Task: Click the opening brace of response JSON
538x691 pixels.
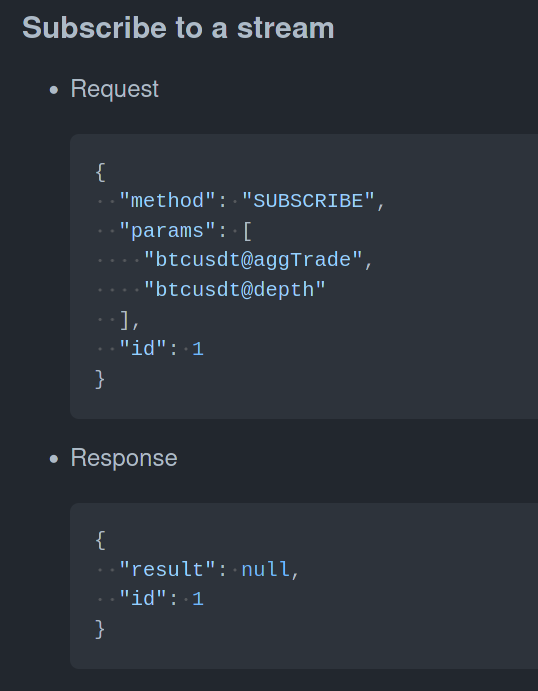Action: click(100, 540)
